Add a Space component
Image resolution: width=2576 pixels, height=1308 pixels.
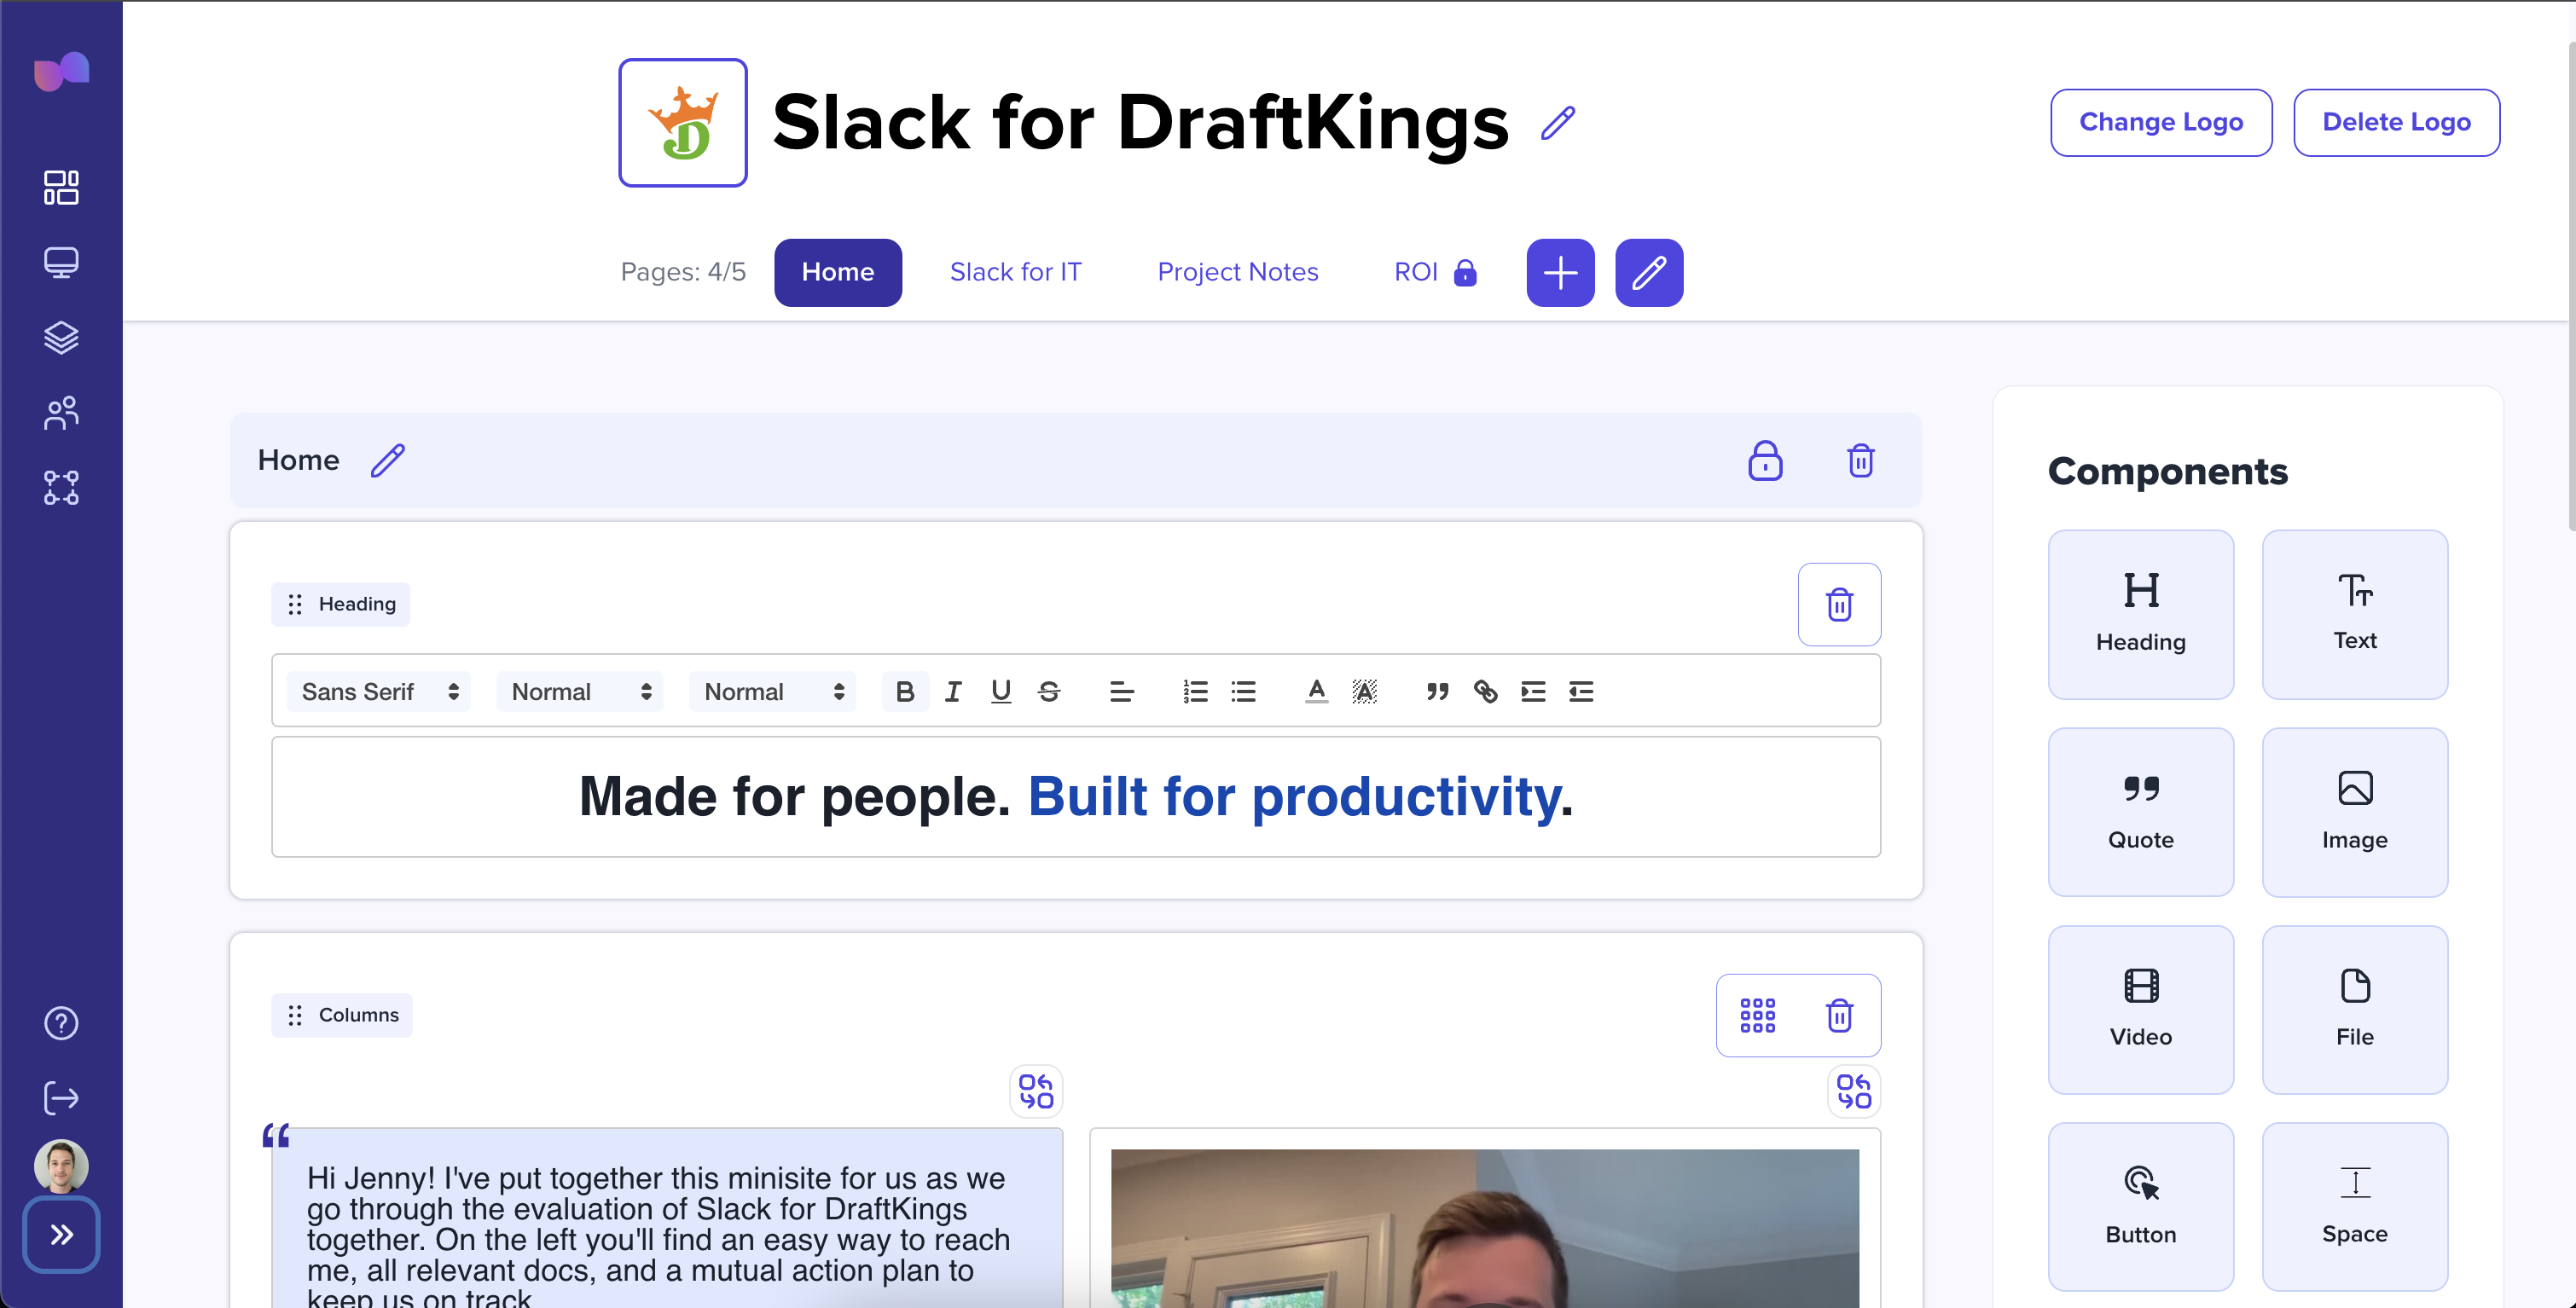(2354, 1207)
